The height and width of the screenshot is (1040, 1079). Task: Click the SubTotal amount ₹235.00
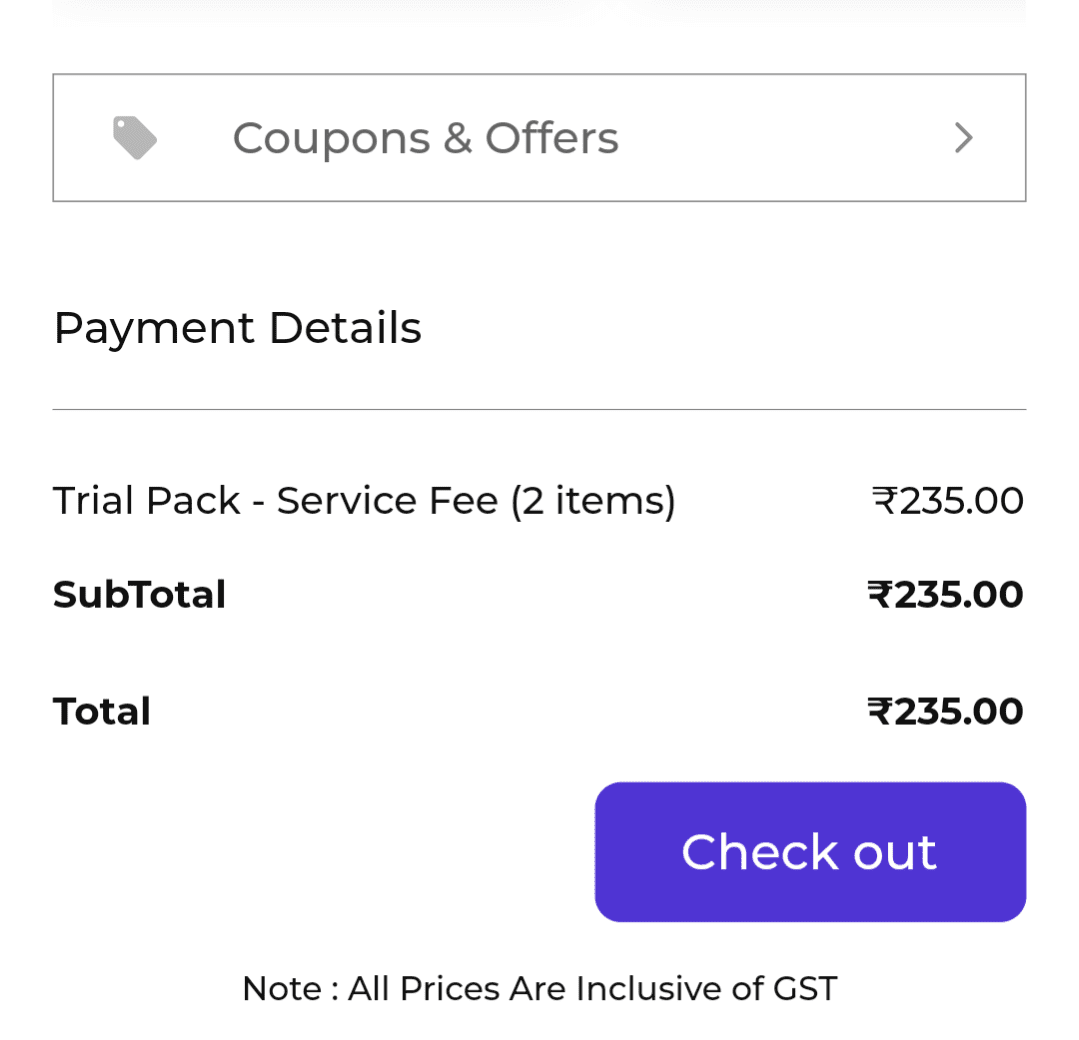(945, 595)
